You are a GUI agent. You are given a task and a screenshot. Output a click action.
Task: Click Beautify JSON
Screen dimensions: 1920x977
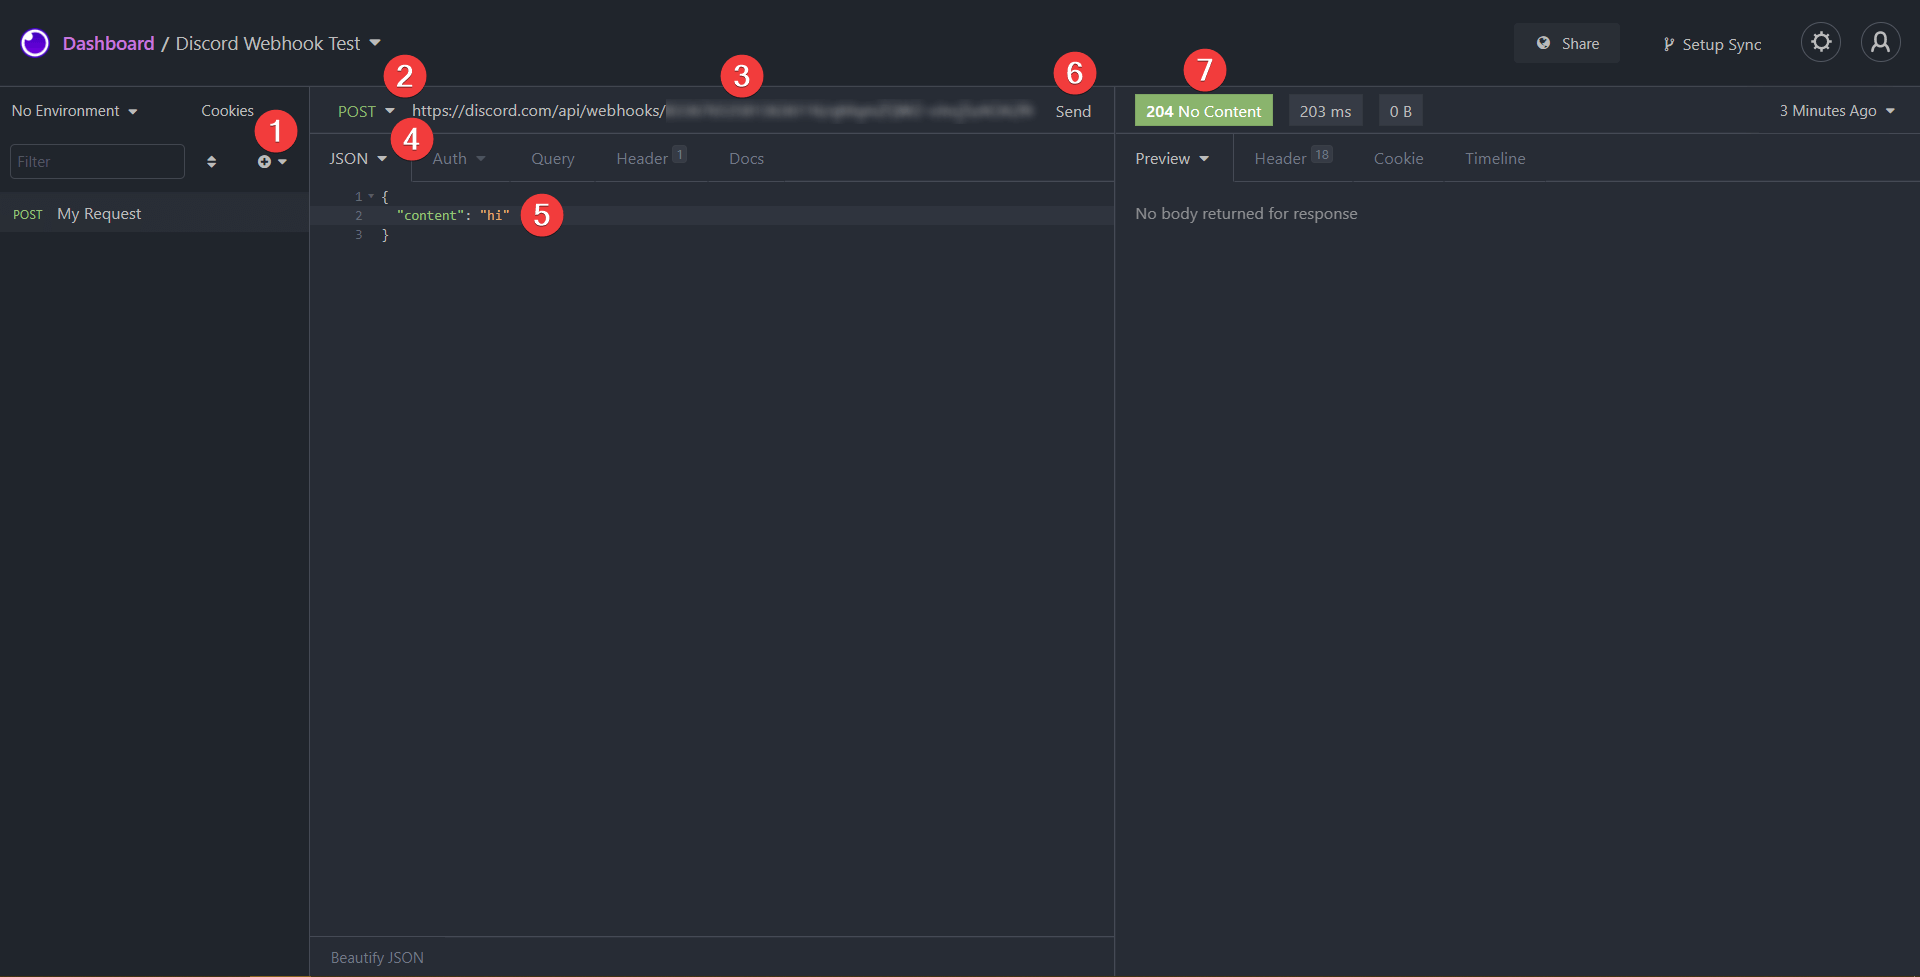click(x=377, y=957)
